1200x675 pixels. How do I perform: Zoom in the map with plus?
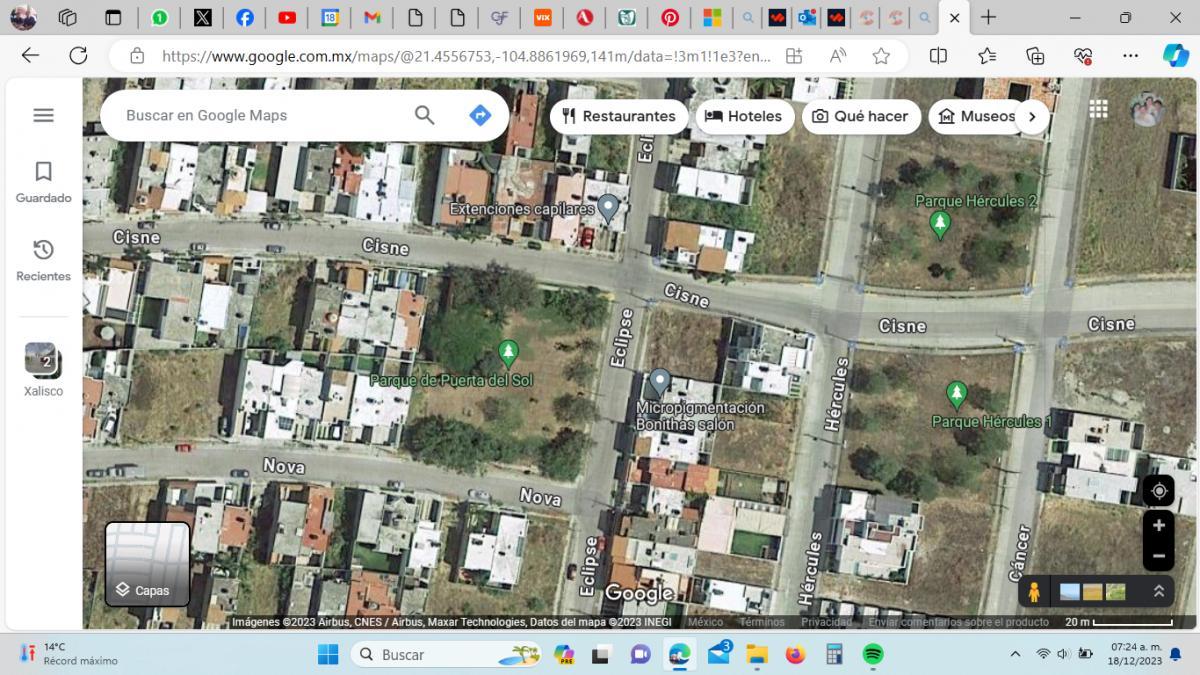1158,525
